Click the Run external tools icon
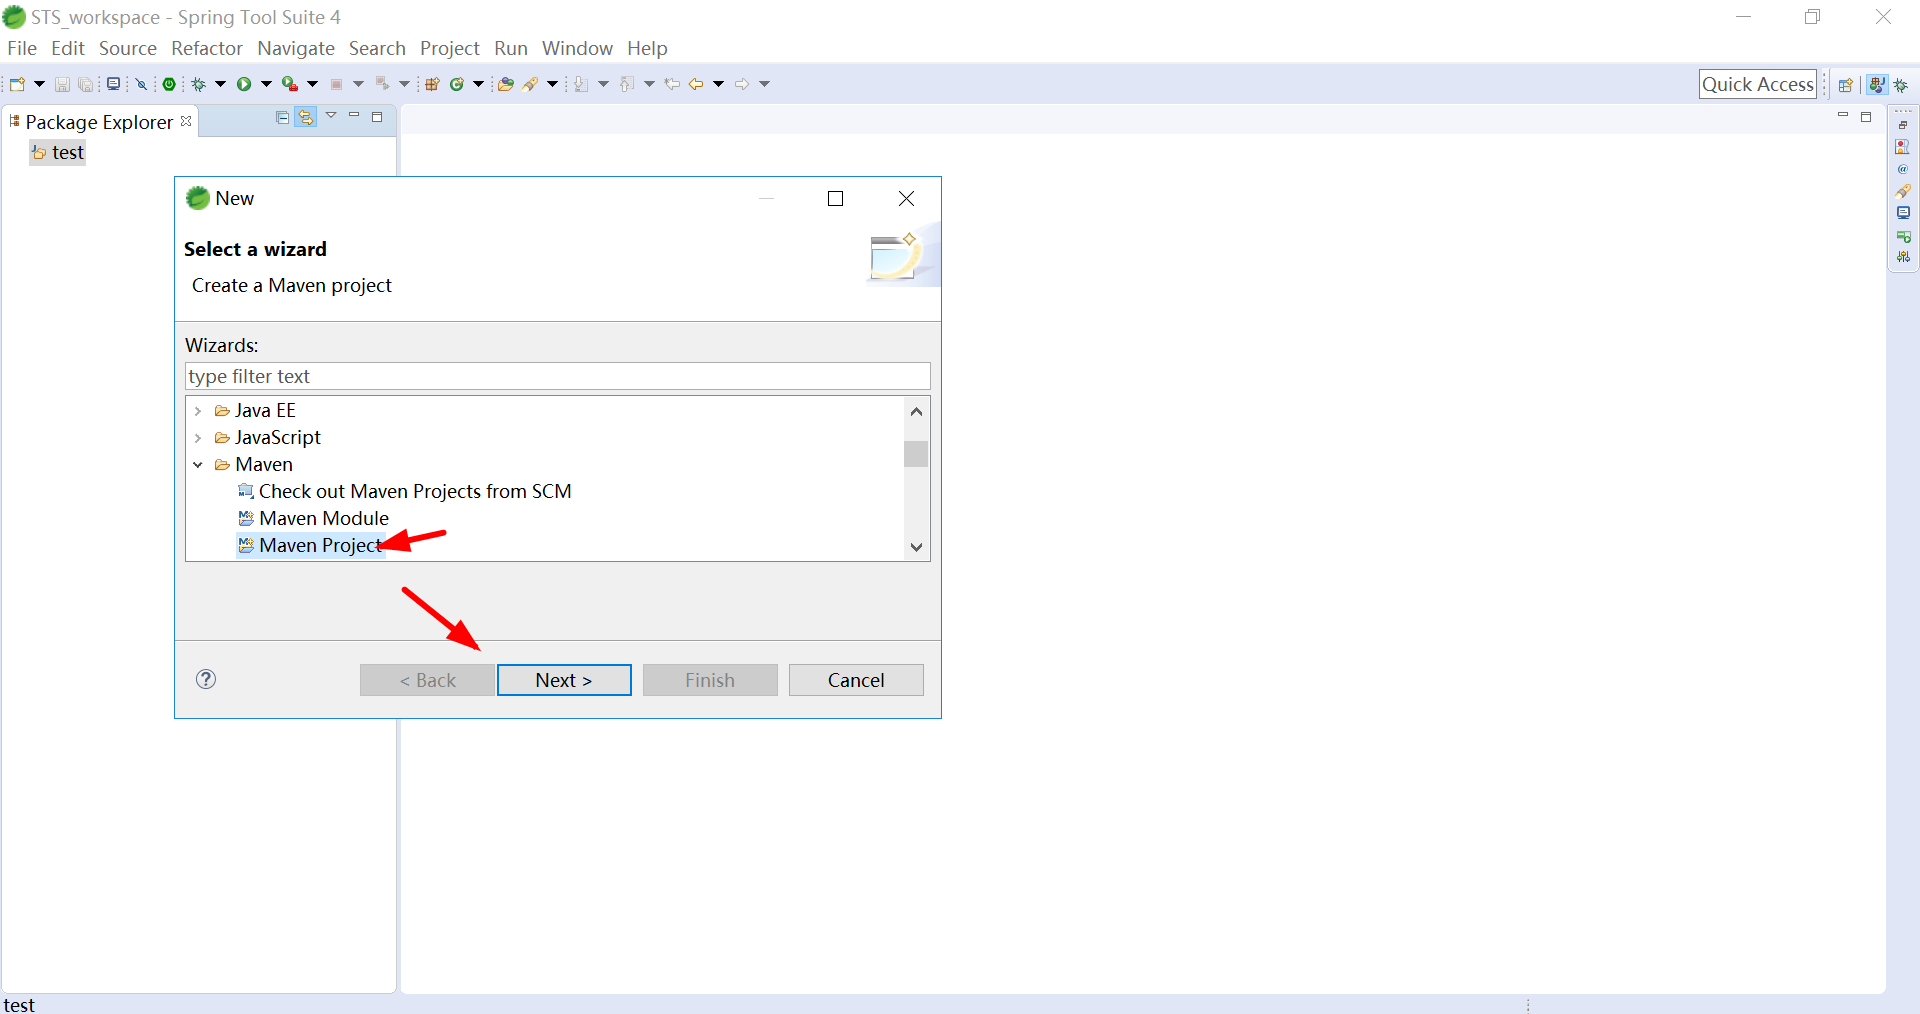This screenshot has height=1014, width=1920. click(x=289, y=84)
